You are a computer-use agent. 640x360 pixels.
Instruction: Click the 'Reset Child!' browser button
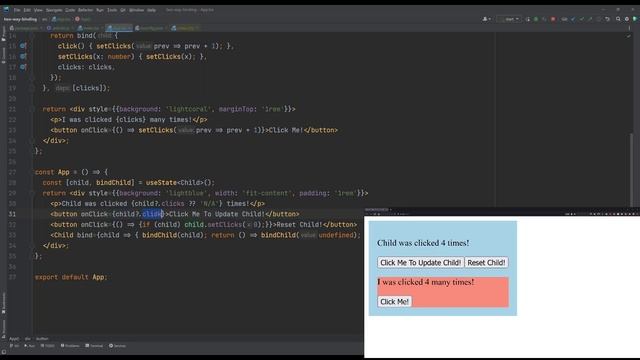point(486,262)
